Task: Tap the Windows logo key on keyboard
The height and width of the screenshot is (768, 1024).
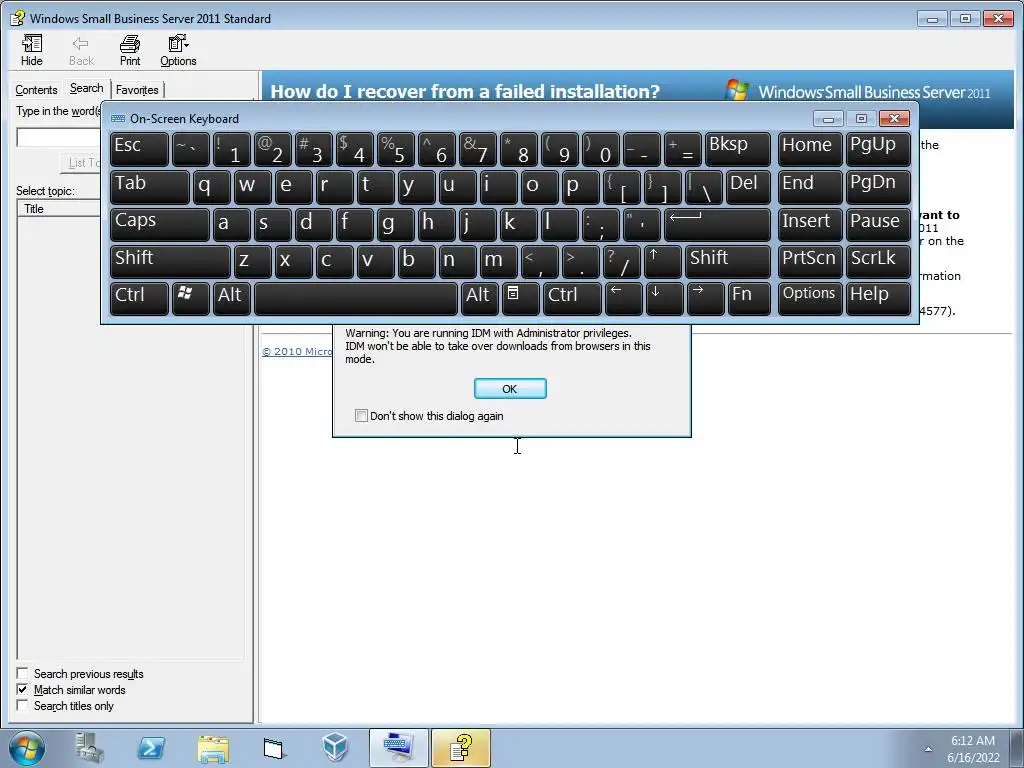Action: (191, 298)
